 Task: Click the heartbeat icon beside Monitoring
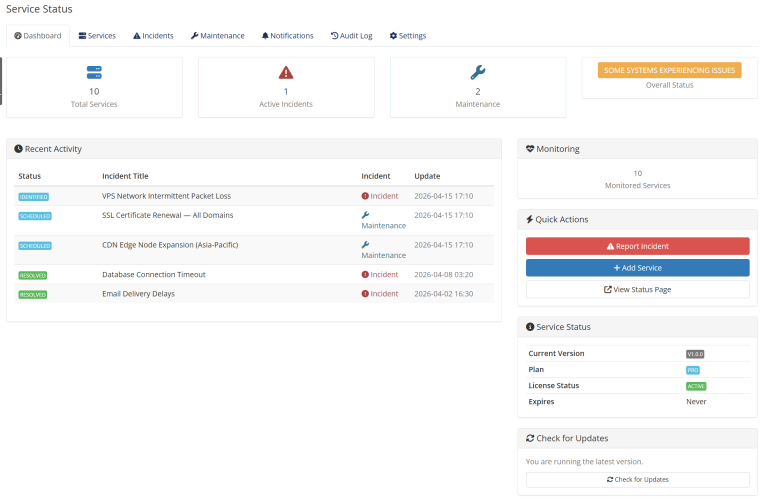pyautogui.click(x=530, y=149)
